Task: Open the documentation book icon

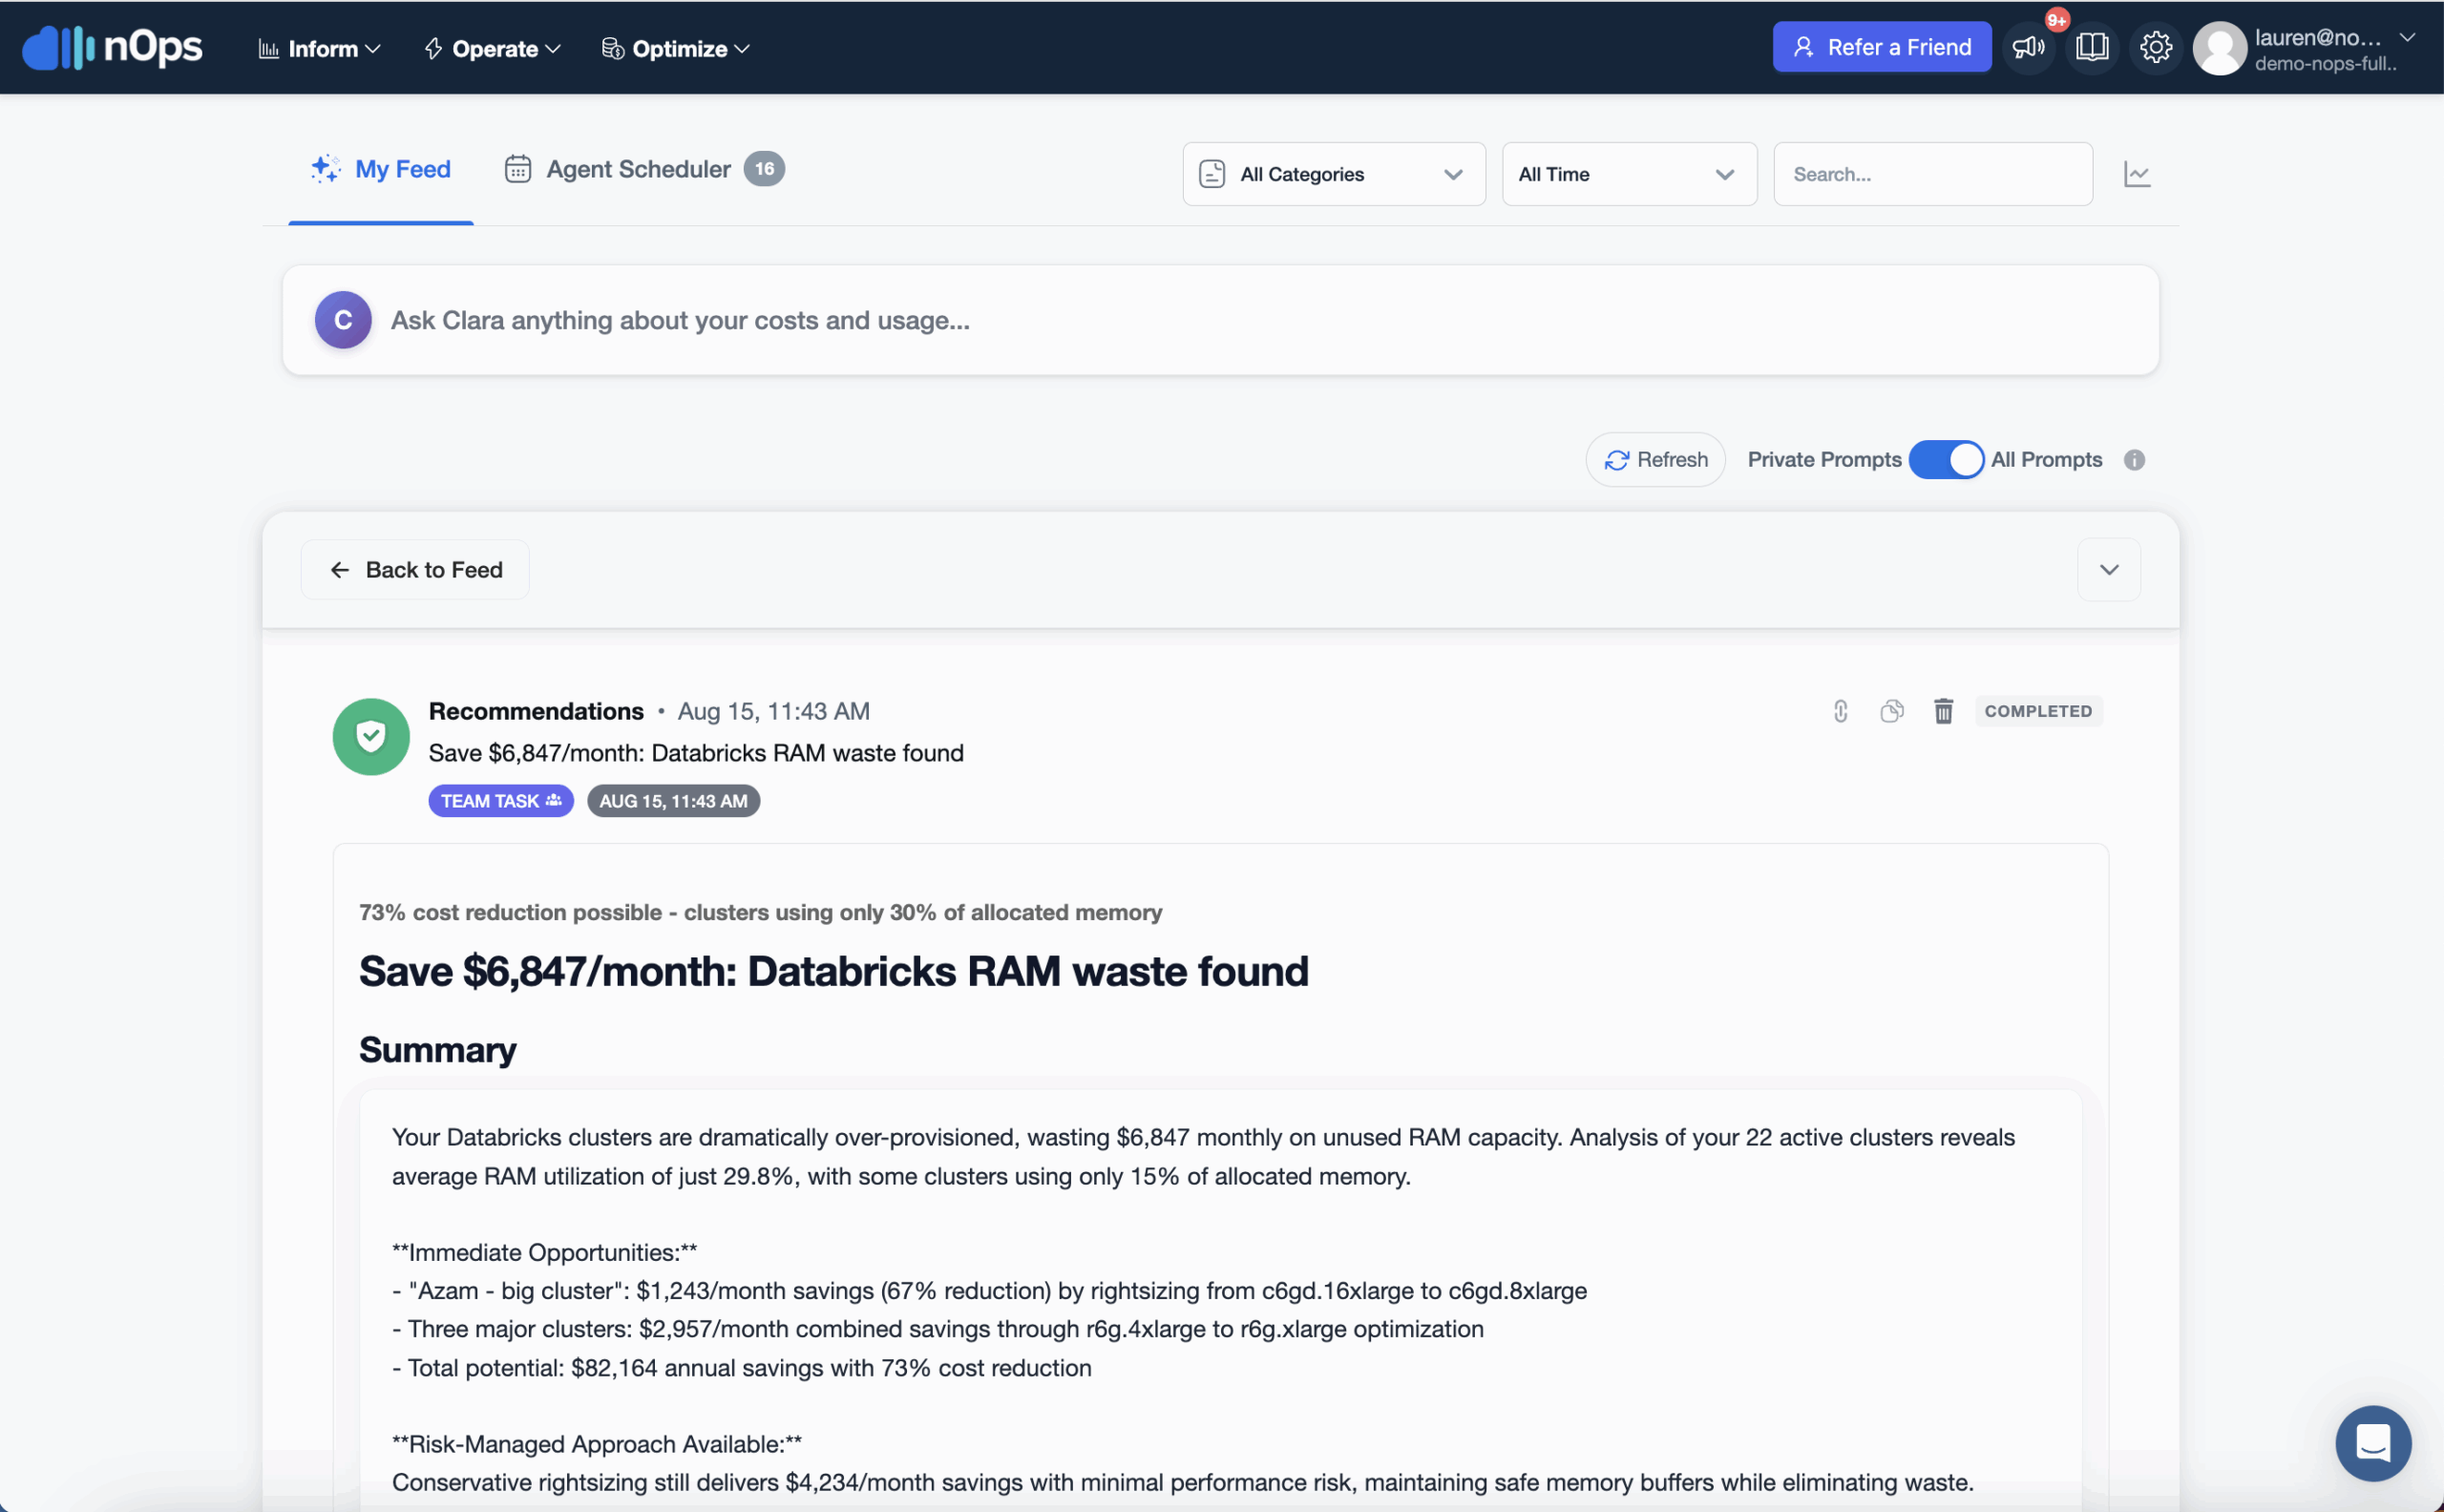Action: pyautogui.click(x=2092, y=47)
